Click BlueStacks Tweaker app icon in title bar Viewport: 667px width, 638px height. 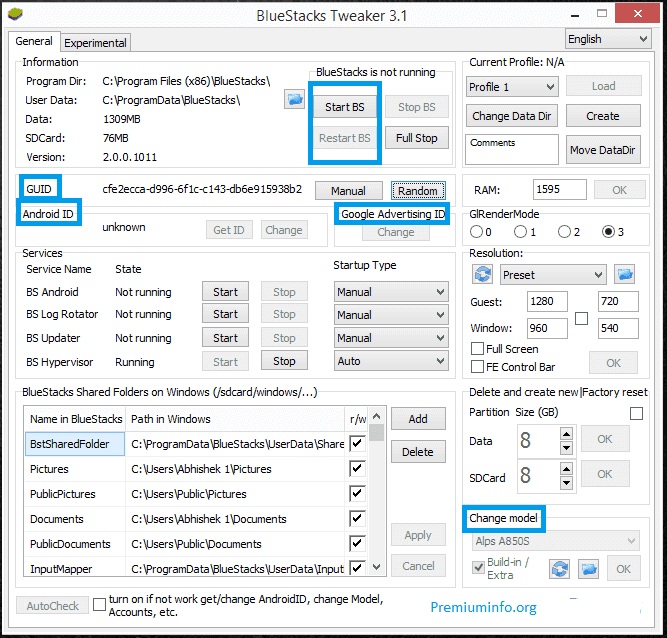[15, 14]
